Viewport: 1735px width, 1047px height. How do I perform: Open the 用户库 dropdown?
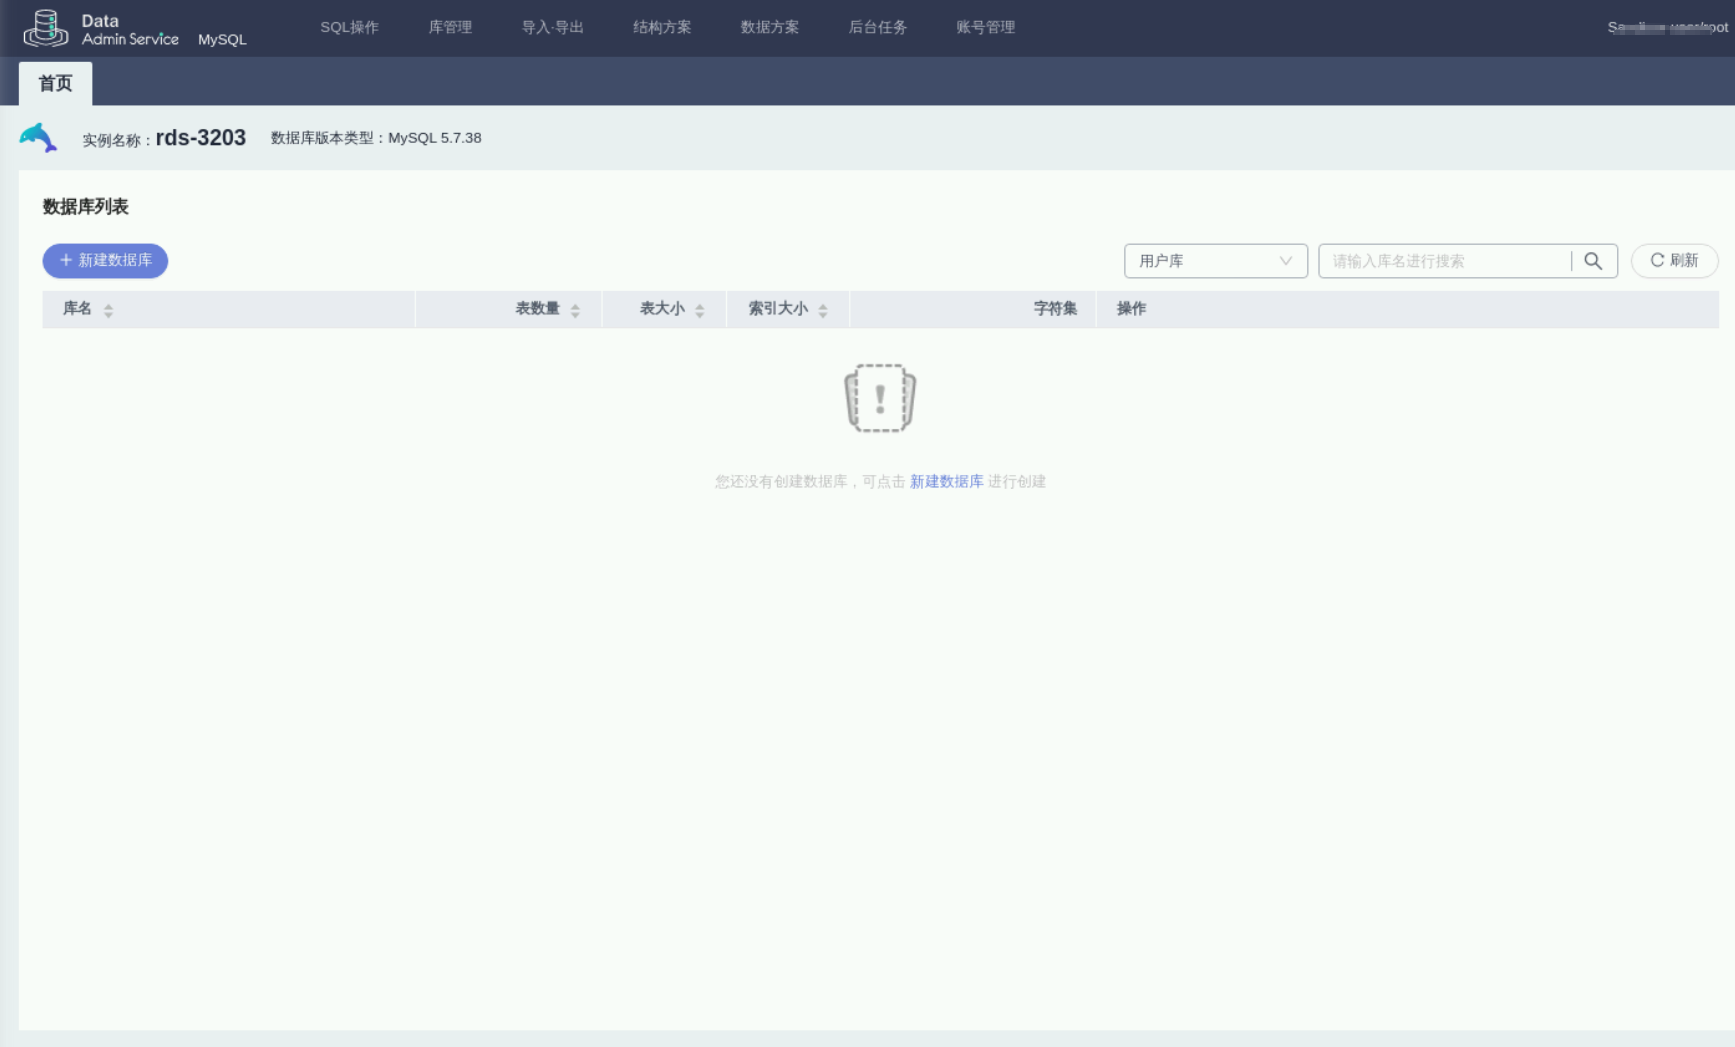tap(1215, 261)
